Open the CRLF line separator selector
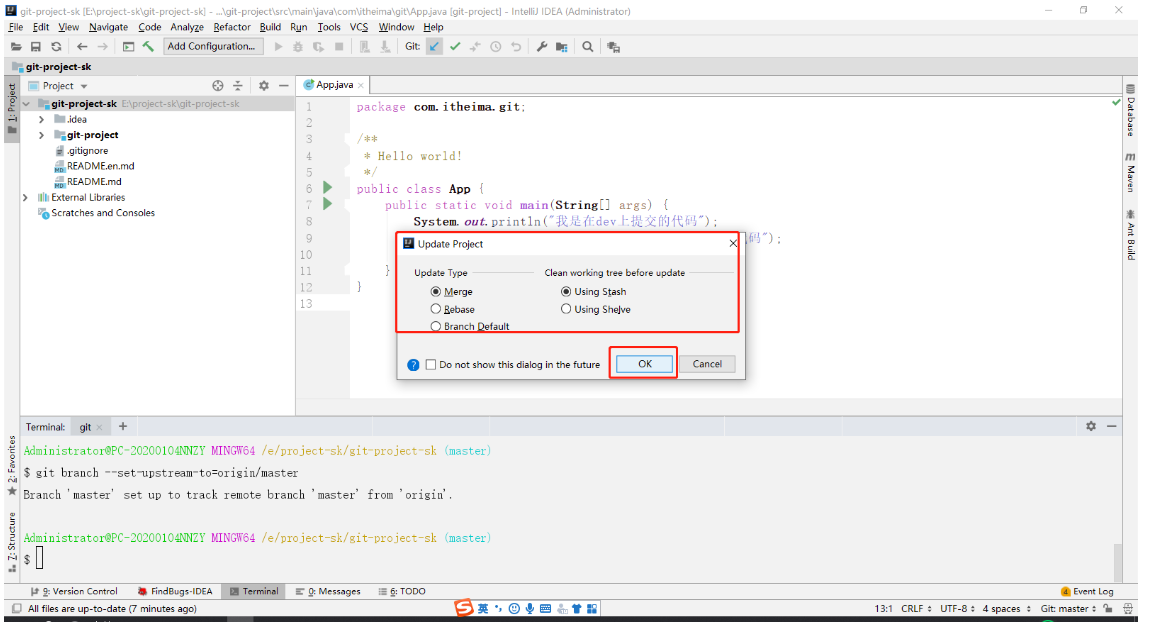This screenshot has height=627, width=1149. point(917,609)
